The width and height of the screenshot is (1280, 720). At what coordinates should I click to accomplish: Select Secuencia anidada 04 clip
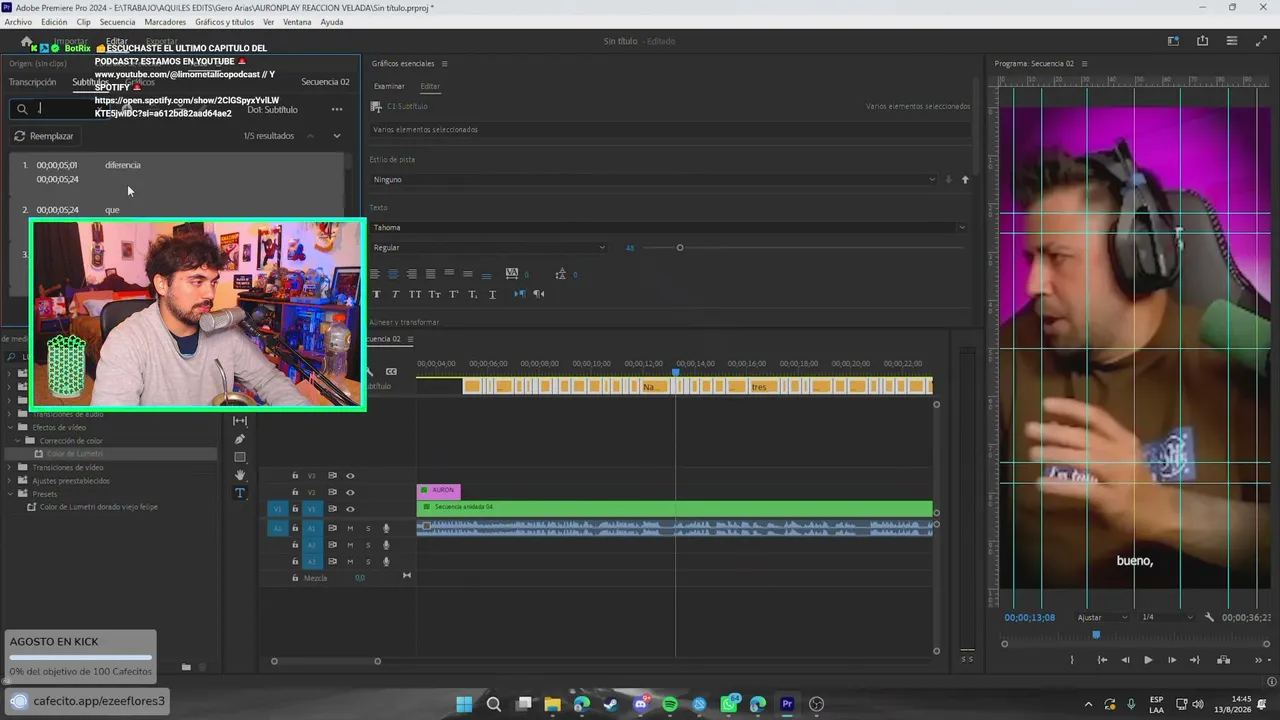click(x=674, y=509)
